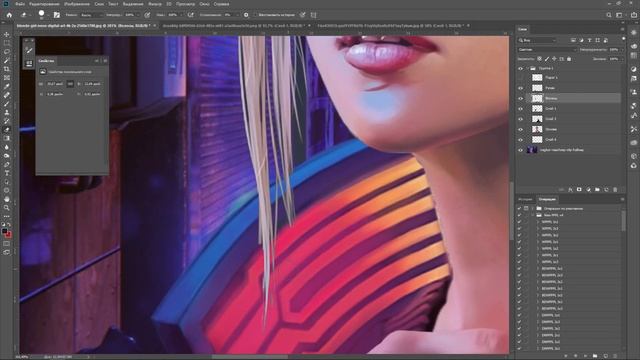
Task: Toggle visibility of Группа 1 group
Action: 520,69
